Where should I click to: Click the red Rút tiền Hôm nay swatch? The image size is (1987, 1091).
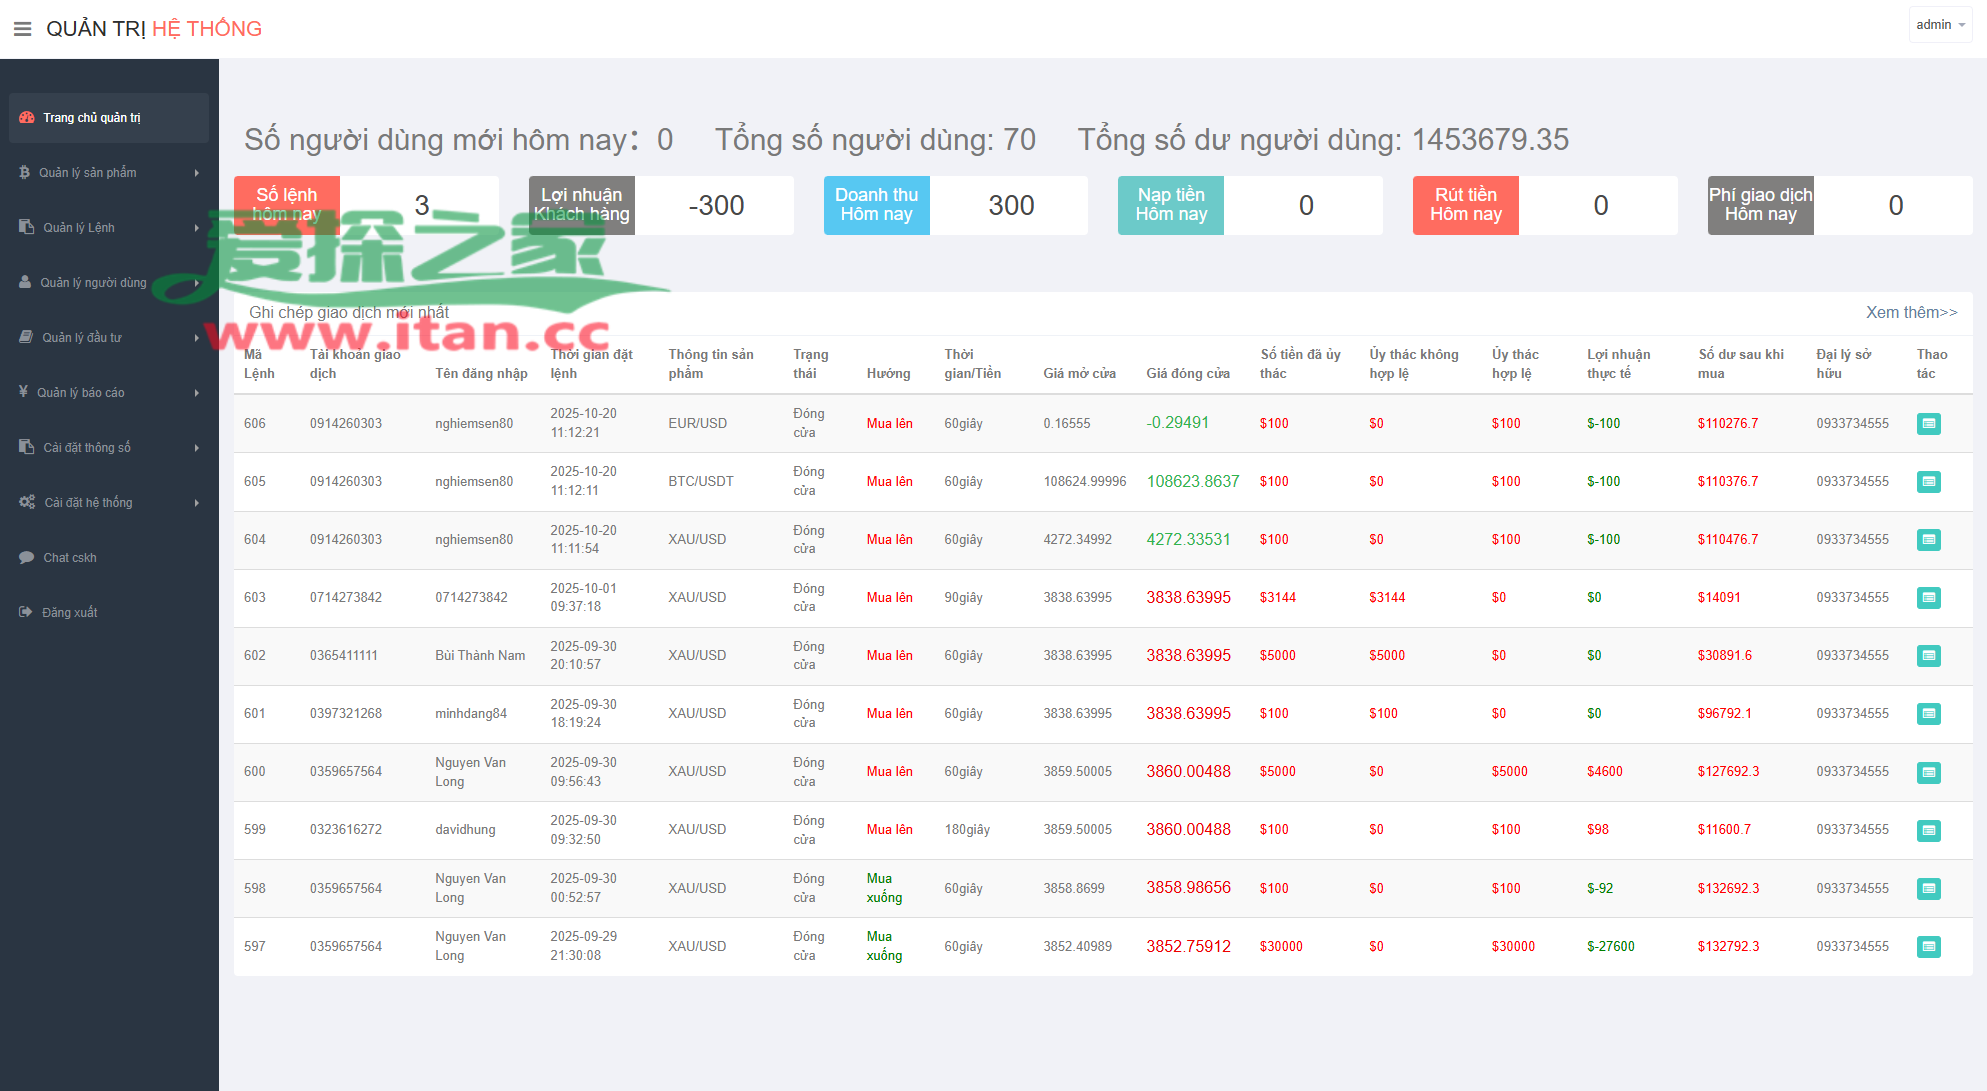[1465, 205]
